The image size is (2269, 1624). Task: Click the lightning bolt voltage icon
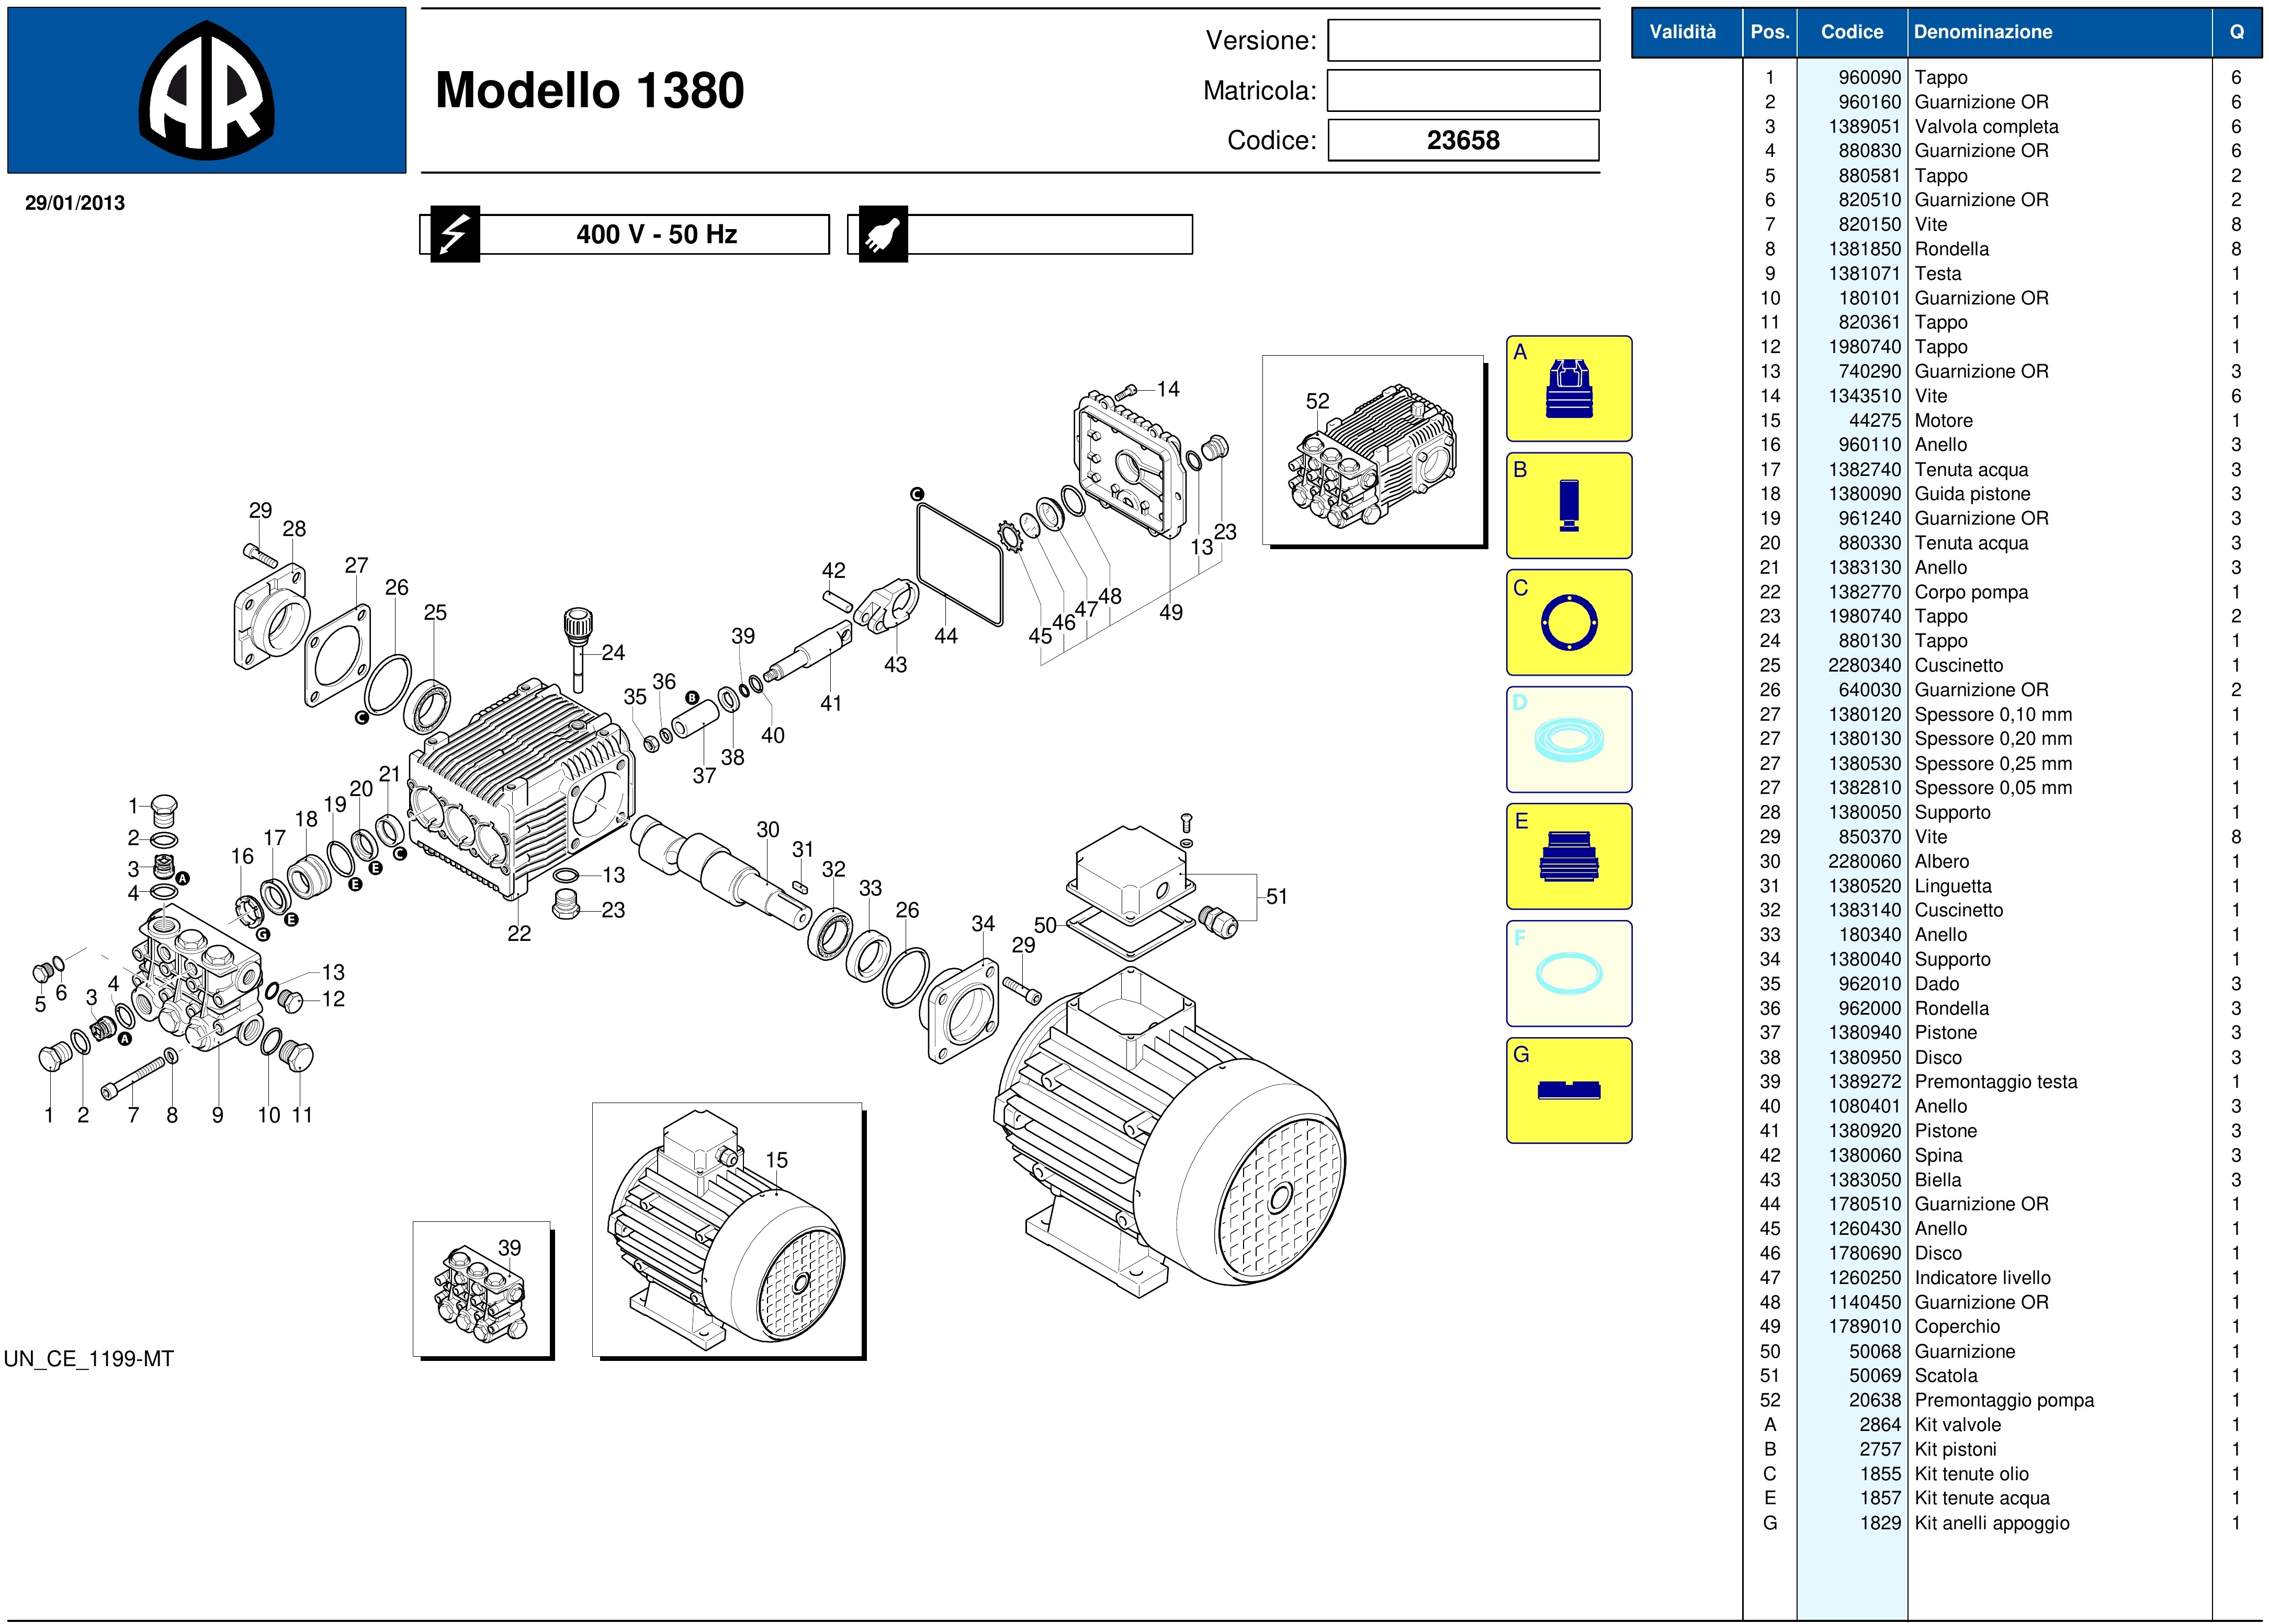coord(455,235)
